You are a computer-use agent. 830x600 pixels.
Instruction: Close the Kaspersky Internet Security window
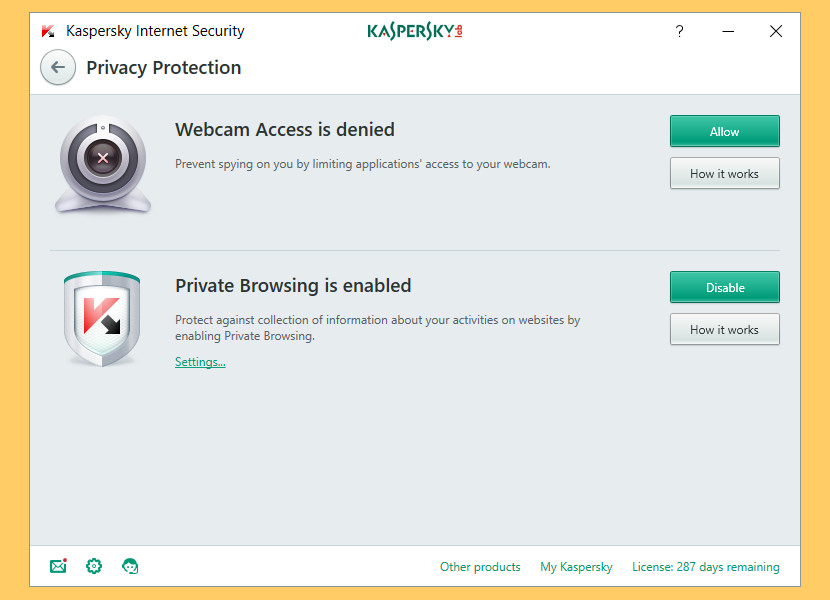tap(776, 31)
